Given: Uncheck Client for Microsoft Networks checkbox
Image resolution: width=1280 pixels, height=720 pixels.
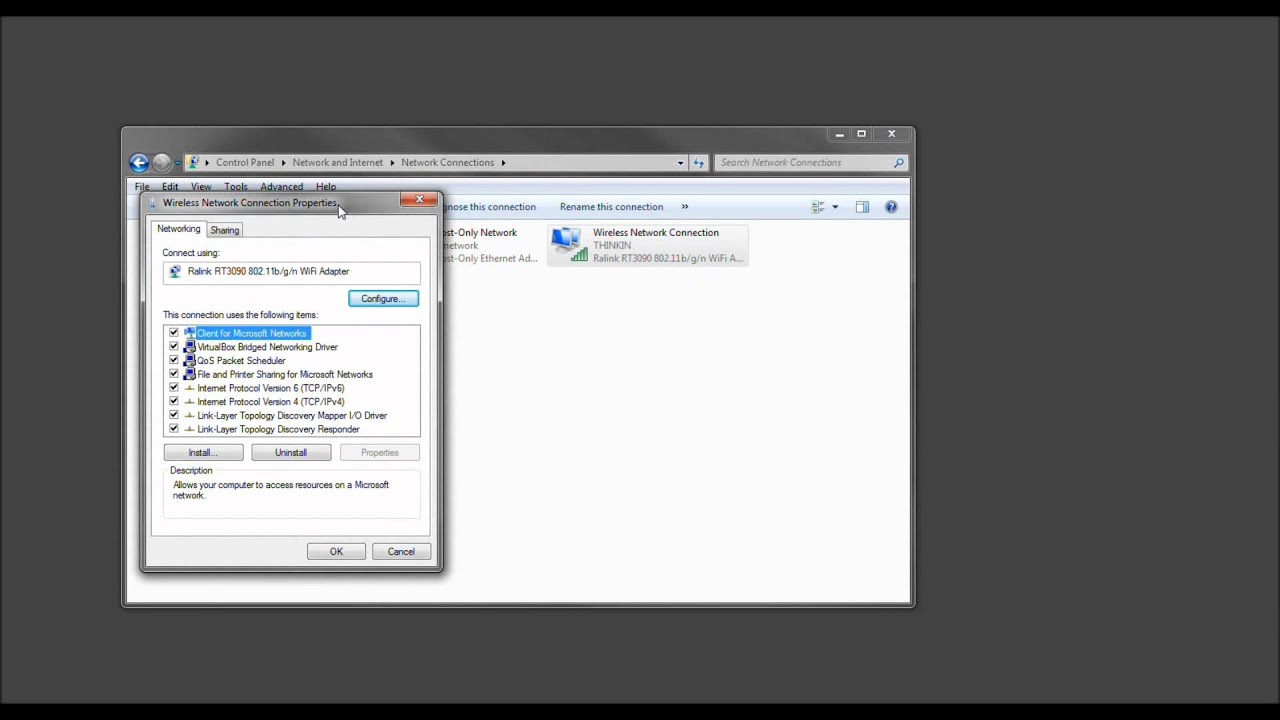Looking at the screenshot, I should pos(174,333).
